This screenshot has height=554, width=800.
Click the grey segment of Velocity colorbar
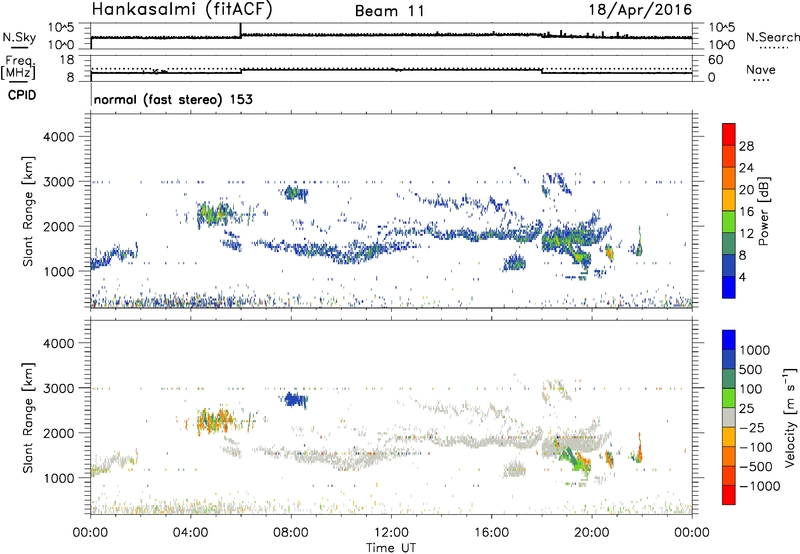tap(729, 418)
